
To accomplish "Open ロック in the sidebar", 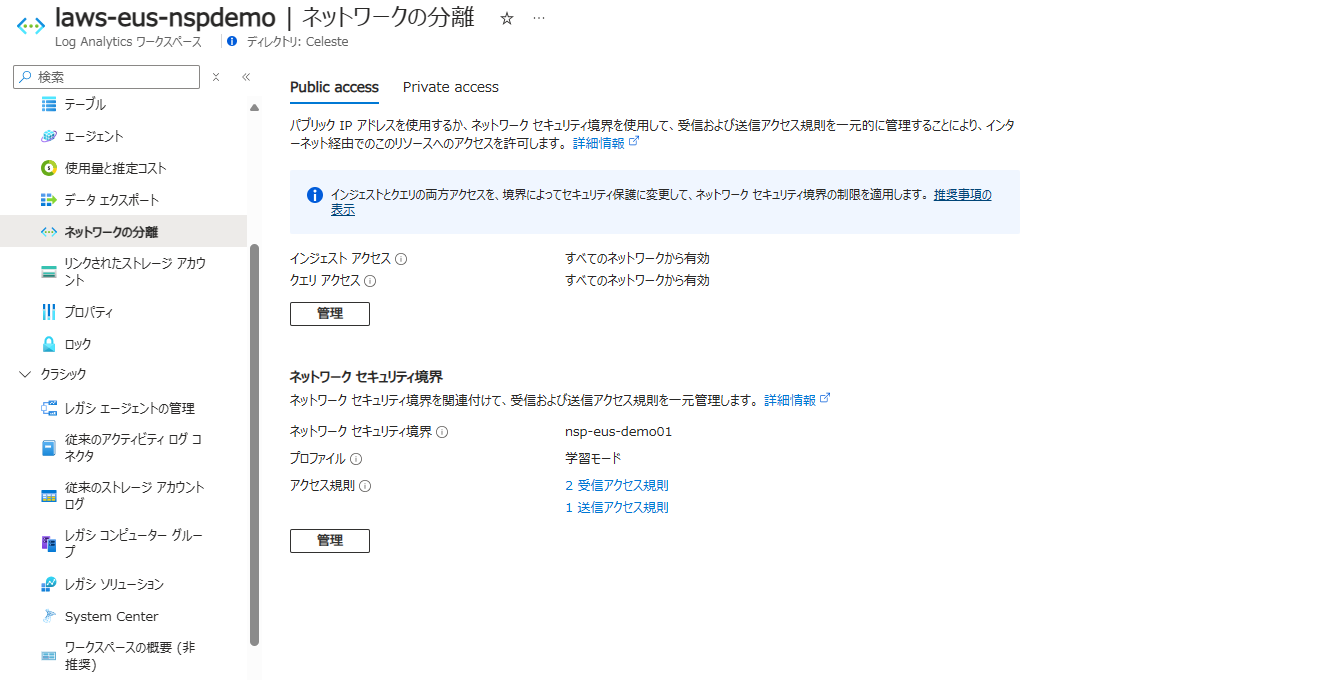I will coord(78,344).
